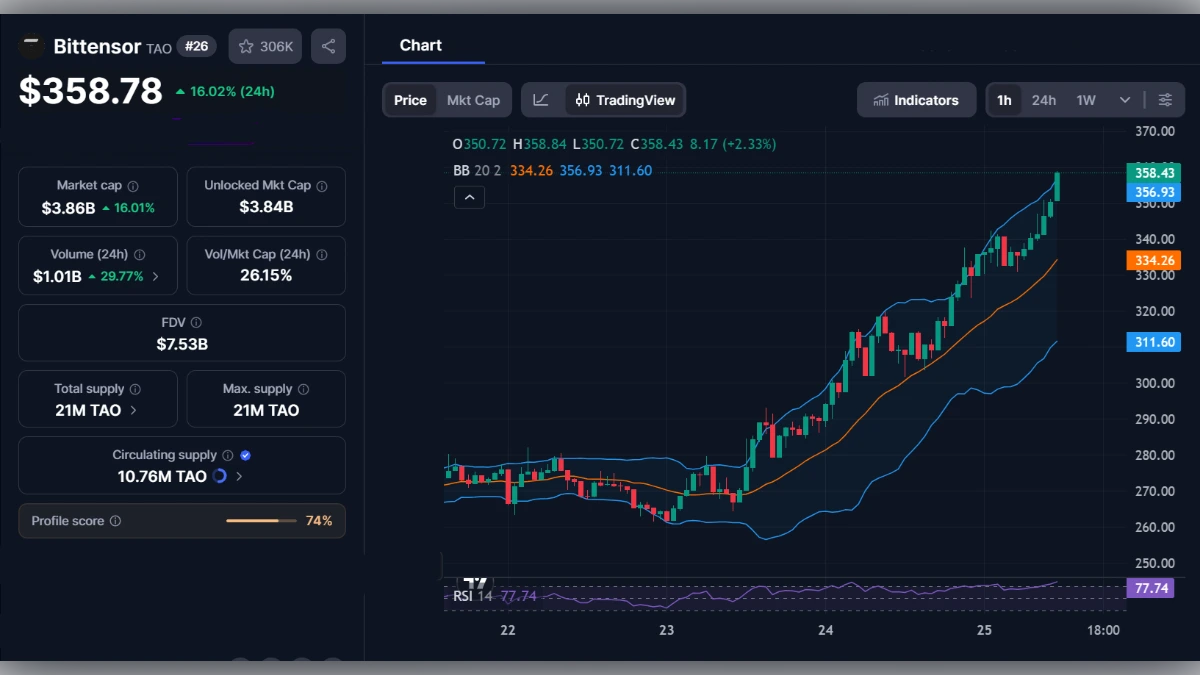1200x675 pixels.
Task: Click the Bittensor rank #26 badge
Action: pos(196,46)
